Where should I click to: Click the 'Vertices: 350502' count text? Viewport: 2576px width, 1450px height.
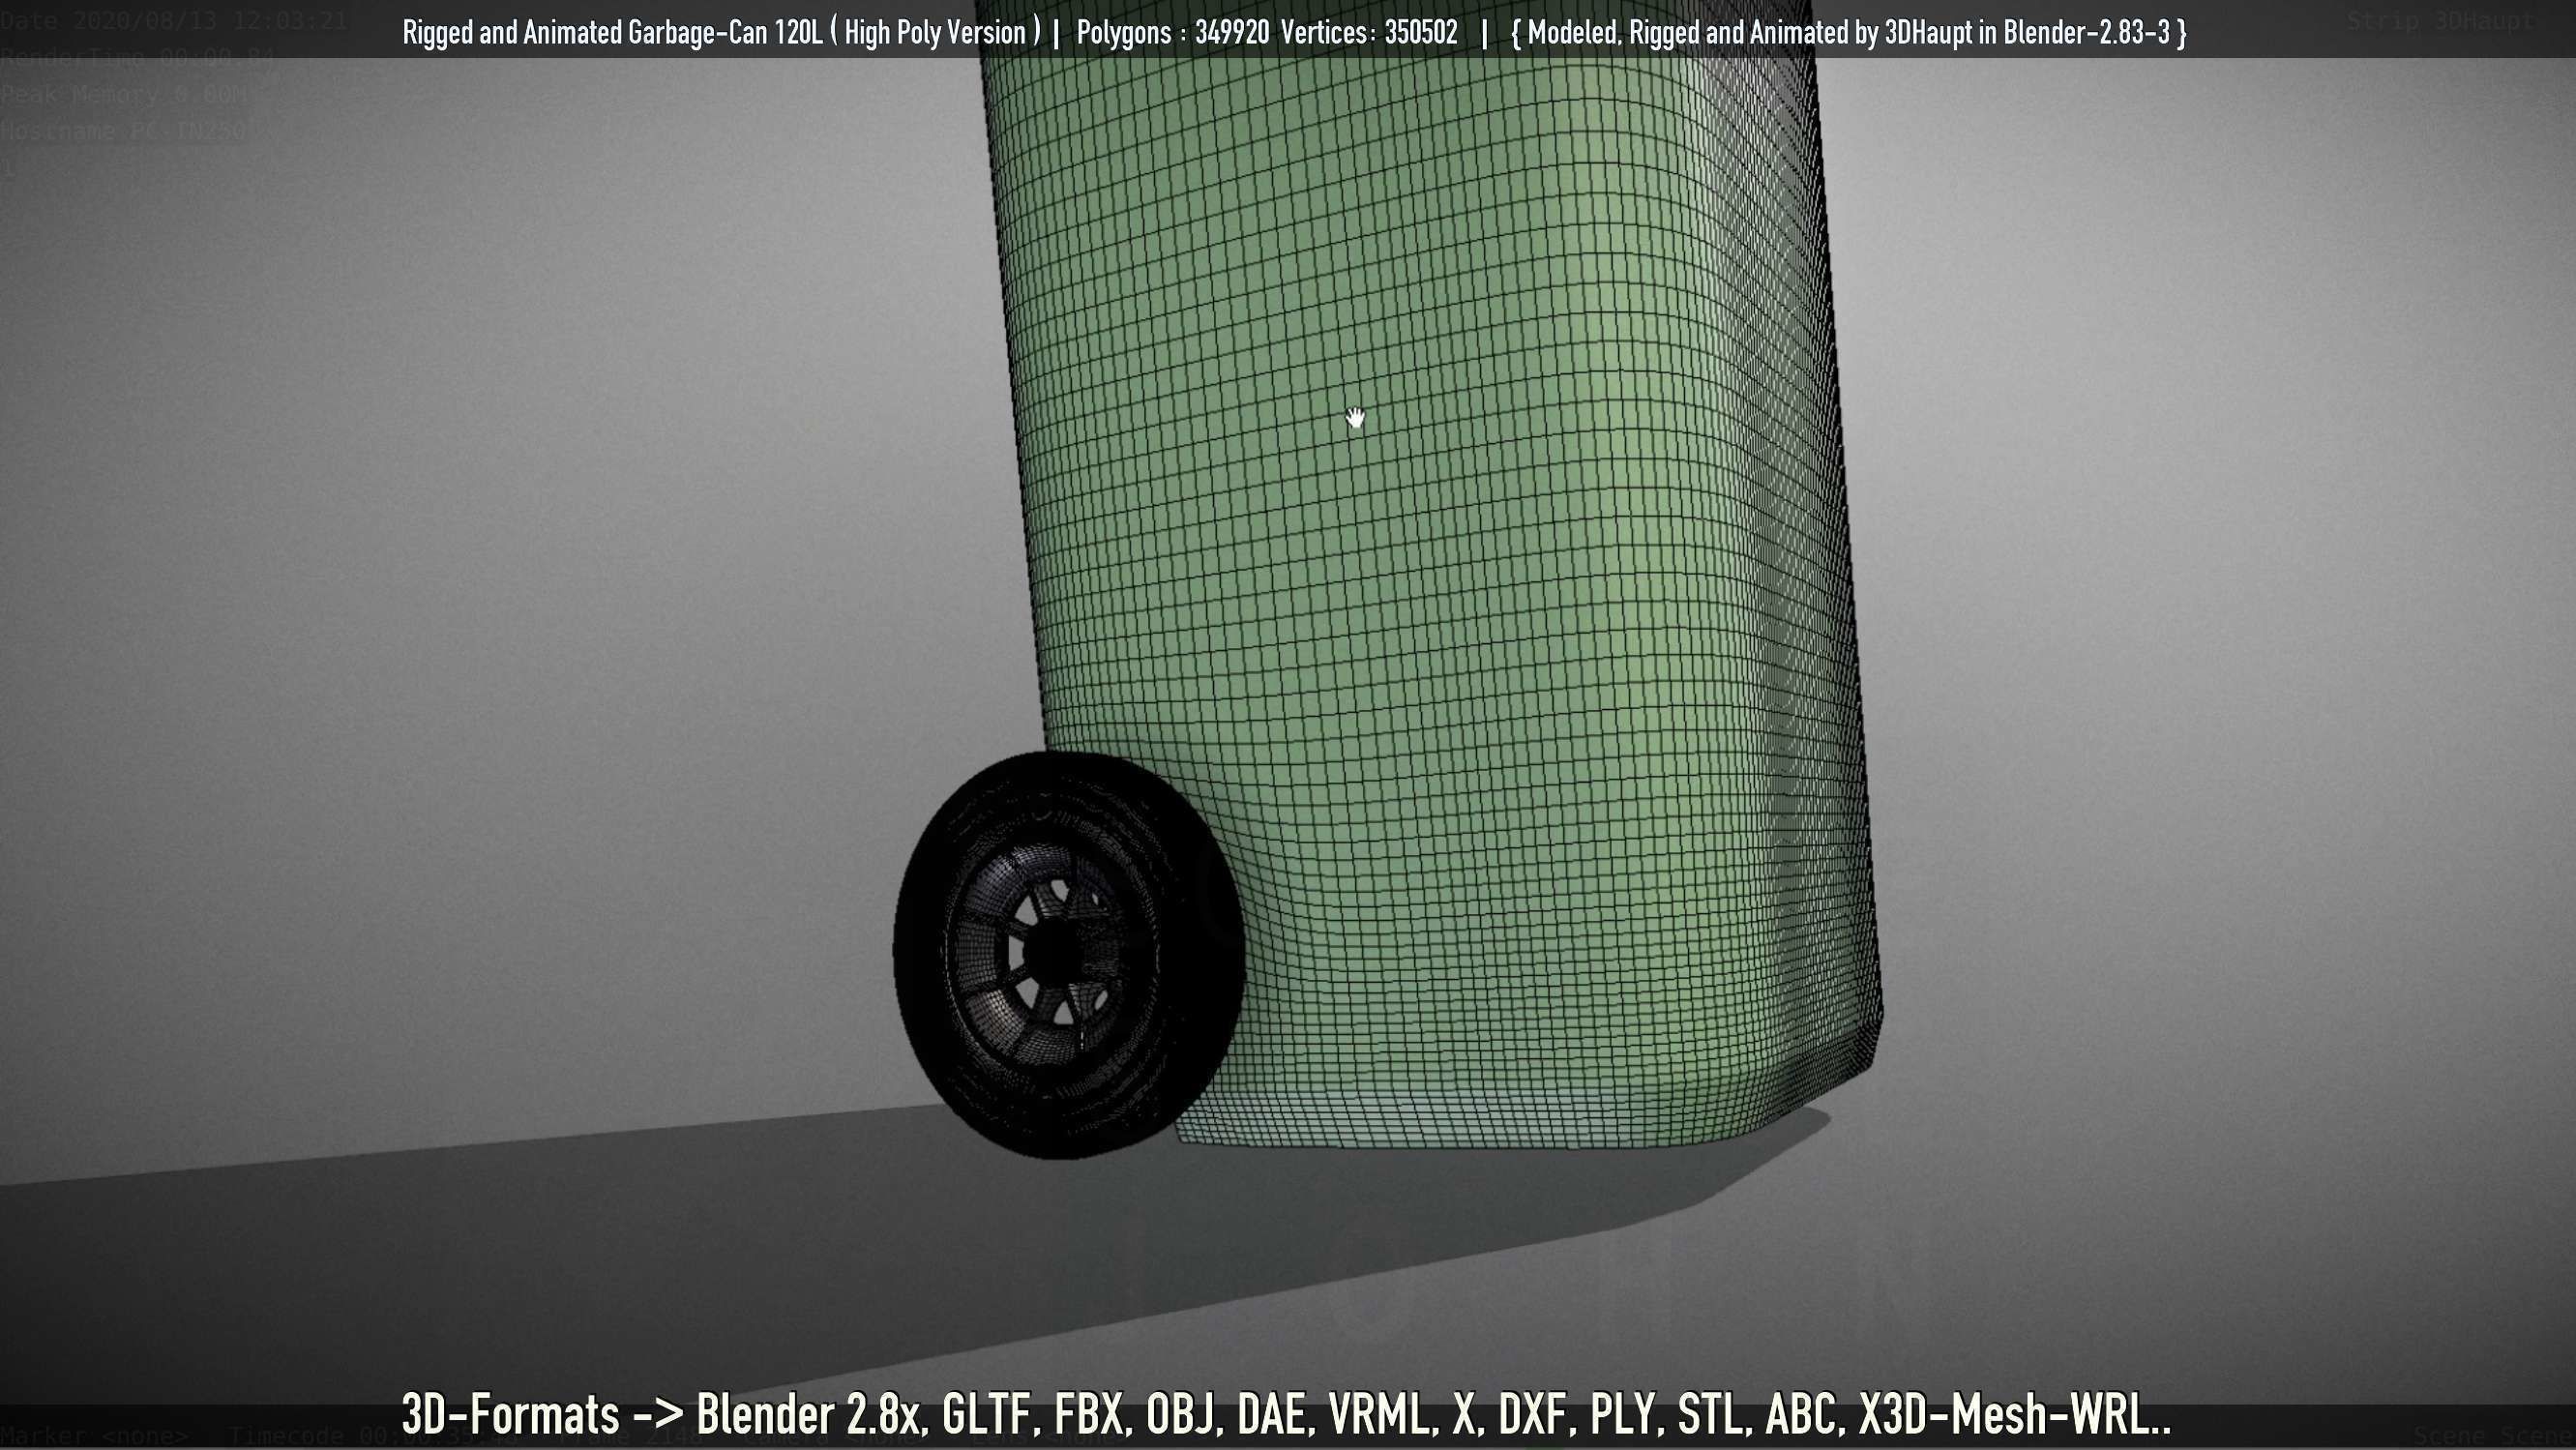pos(1369,33)
